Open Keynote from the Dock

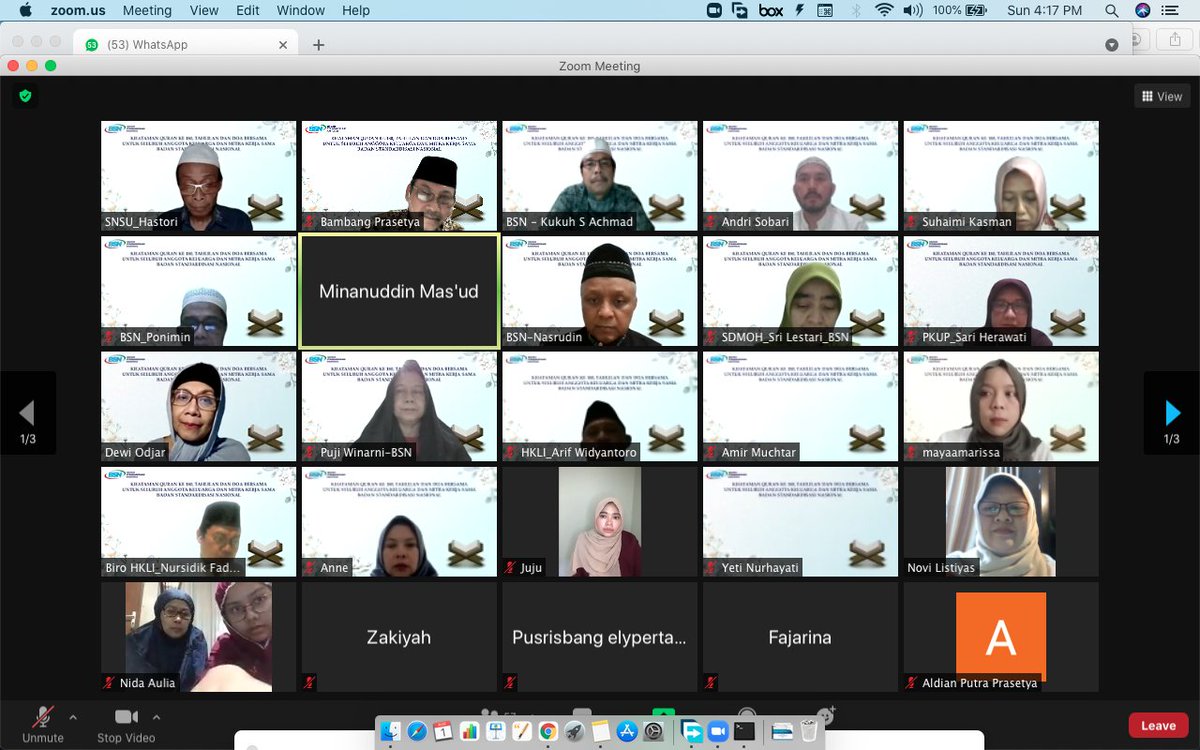(495, 732)
